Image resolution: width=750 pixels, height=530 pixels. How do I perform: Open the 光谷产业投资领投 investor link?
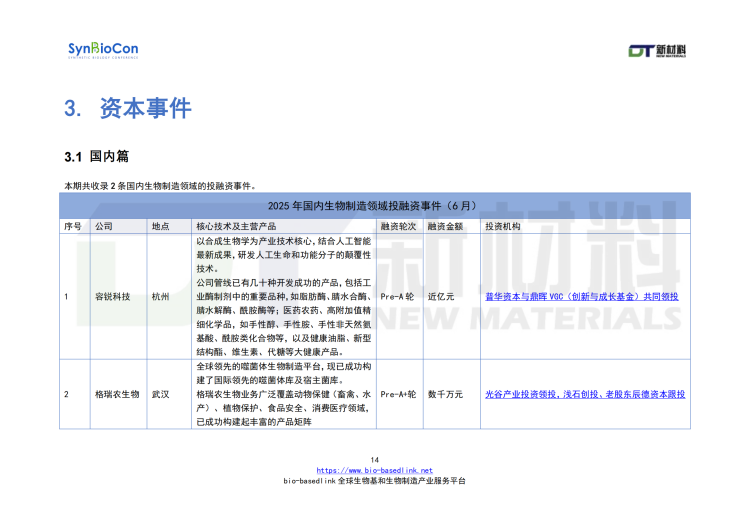585,395
